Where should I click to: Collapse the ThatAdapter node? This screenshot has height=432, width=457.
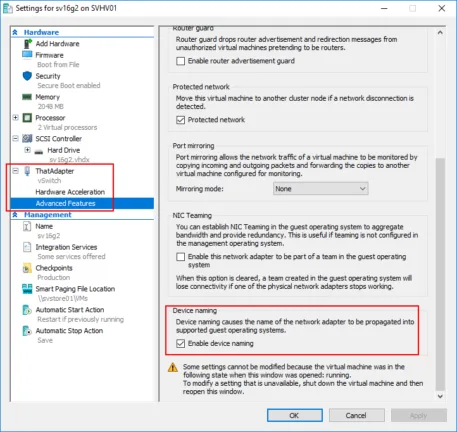pyautogui.click(x=15, y=171)
